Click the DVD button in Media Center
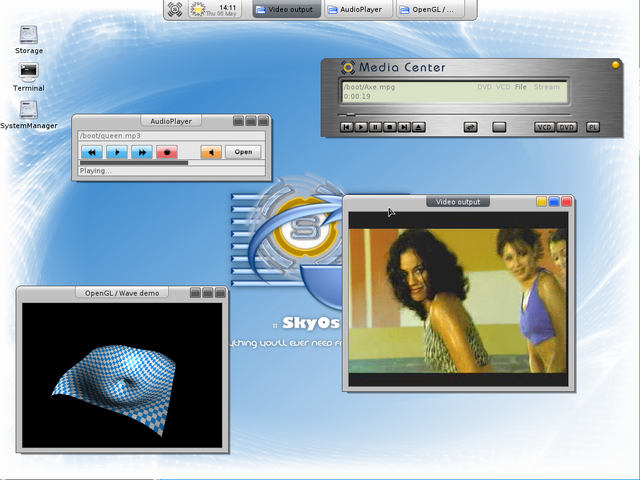The height and width of the screenshot is (480, 640). coord(567,127)
